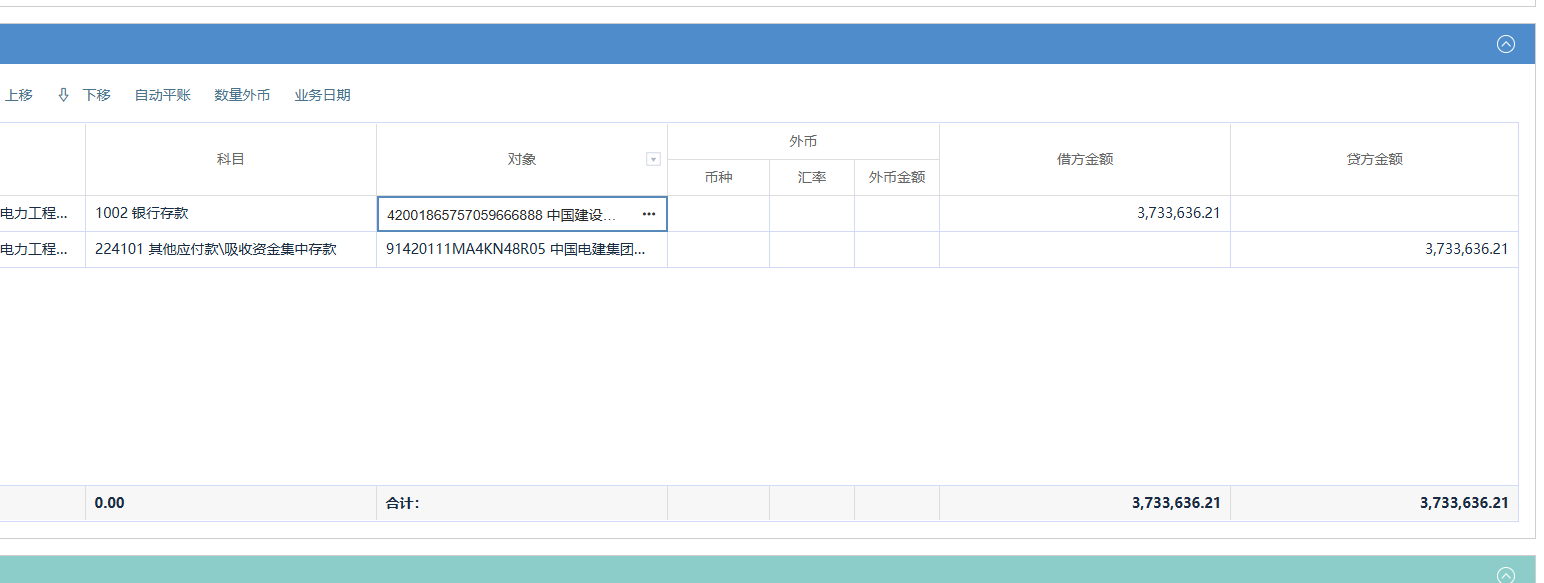Select the 1002 银行存款 subject cell
The height and width of the screenshot is (583, 1544).
tap(231, 213)
